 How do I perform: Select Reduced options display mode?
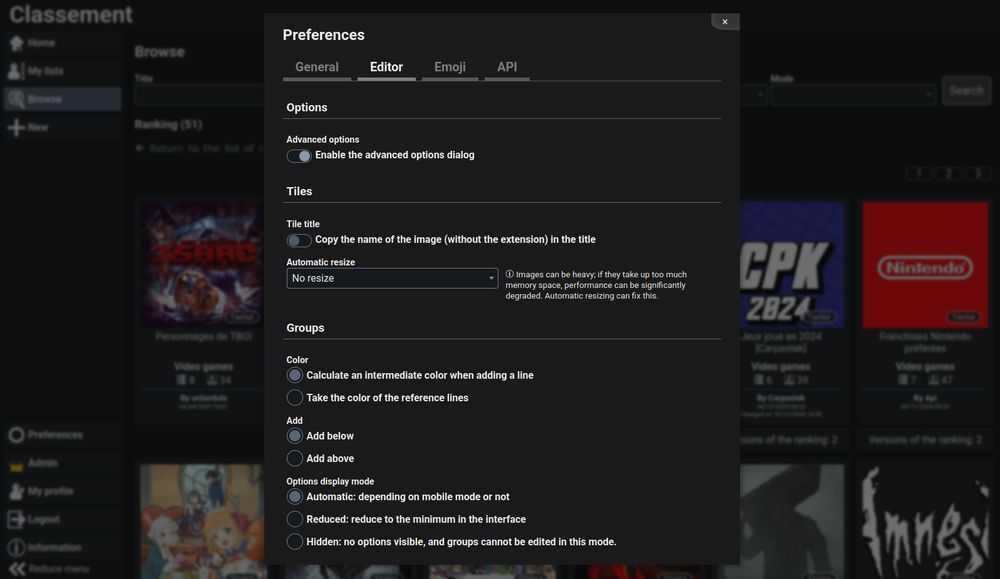pyautogui.click(x=295, y=519)
